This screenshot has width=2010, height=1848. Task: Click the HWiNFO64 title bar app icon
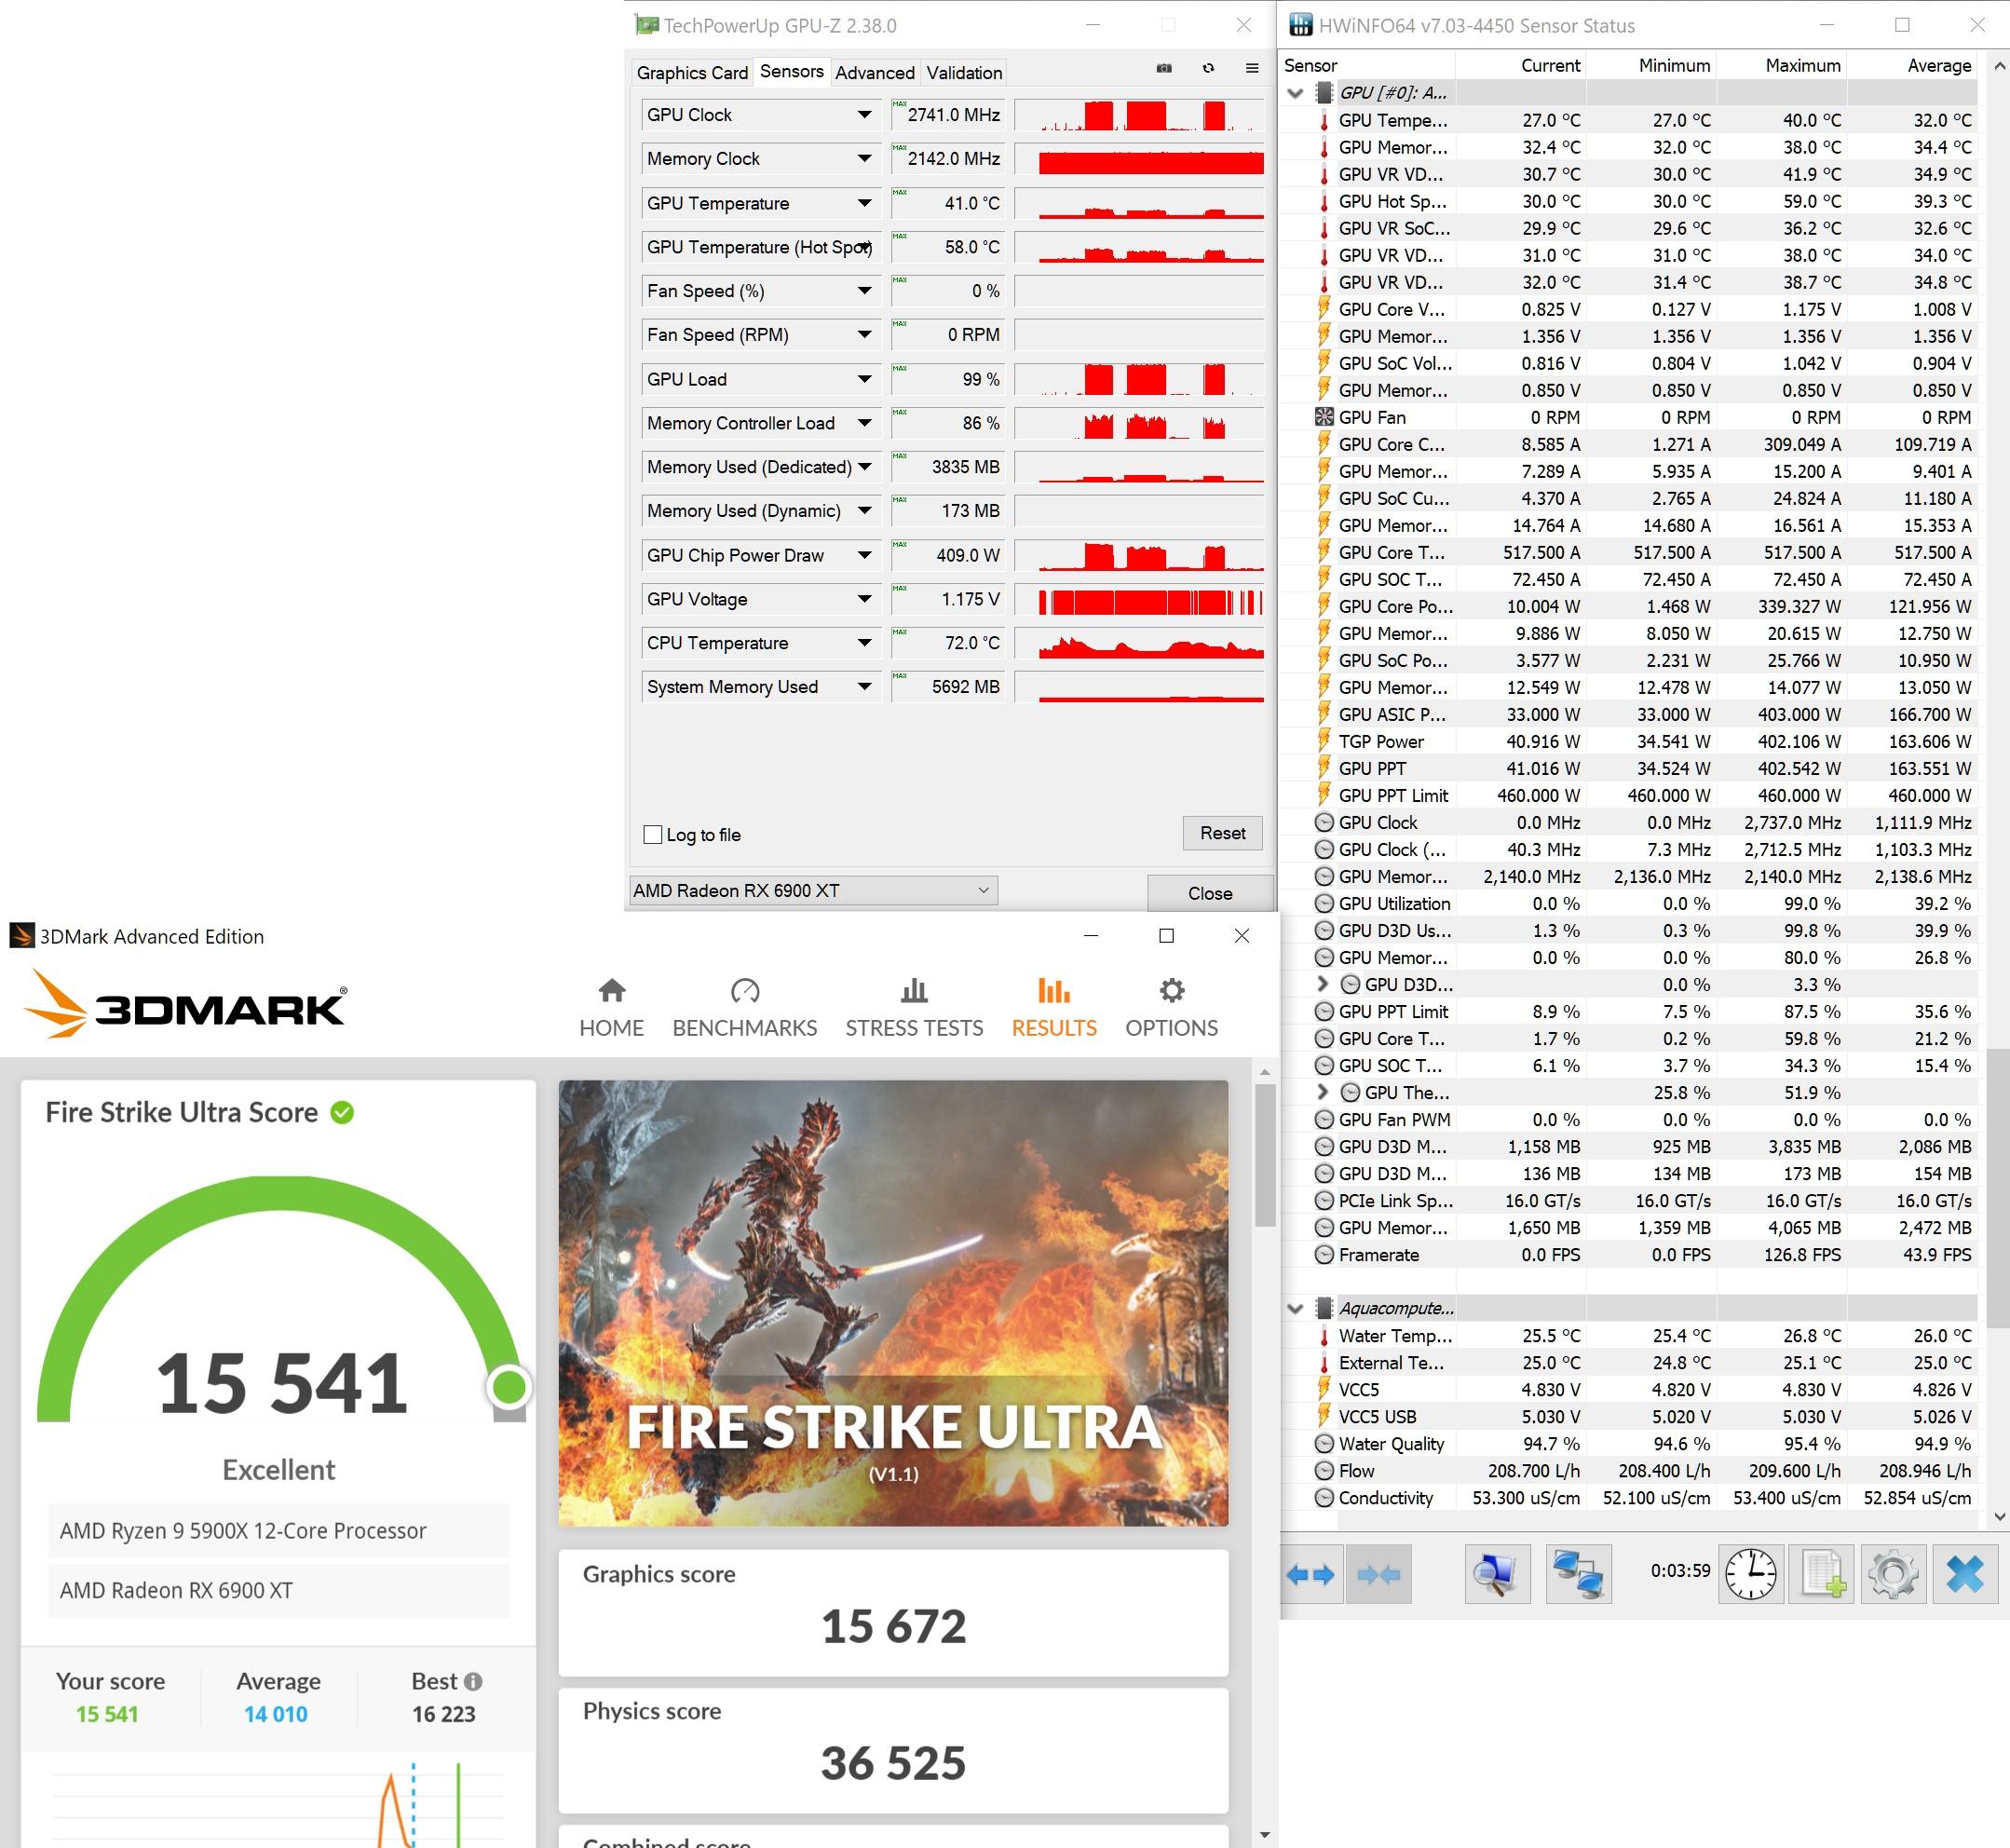(1300, 25)
